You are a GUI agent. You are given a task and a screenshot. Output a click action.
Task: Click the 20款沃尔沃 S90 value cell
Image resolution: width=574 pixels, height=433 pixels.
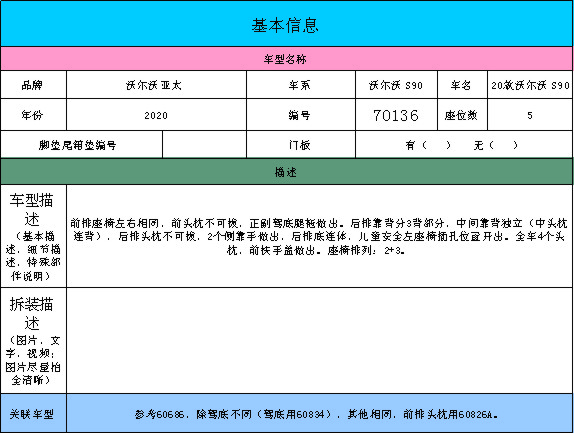530,85
